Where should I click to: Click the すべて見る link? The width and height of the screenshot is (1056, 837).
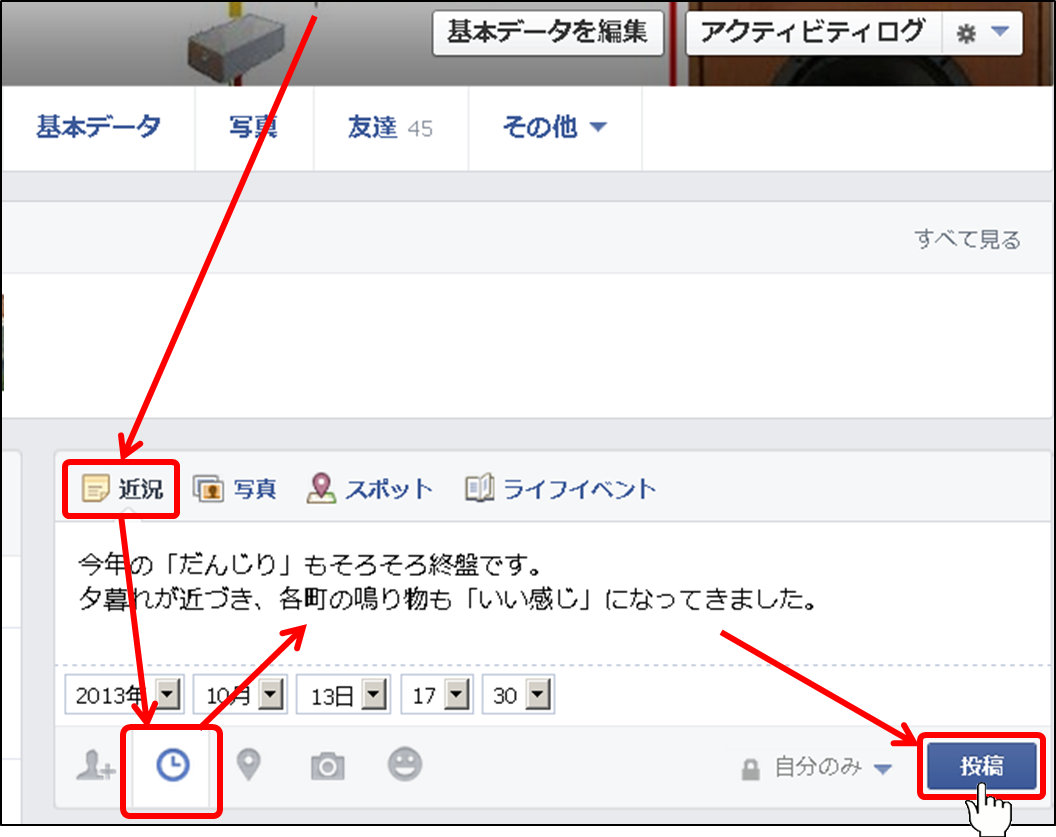[x=967, y=239]
